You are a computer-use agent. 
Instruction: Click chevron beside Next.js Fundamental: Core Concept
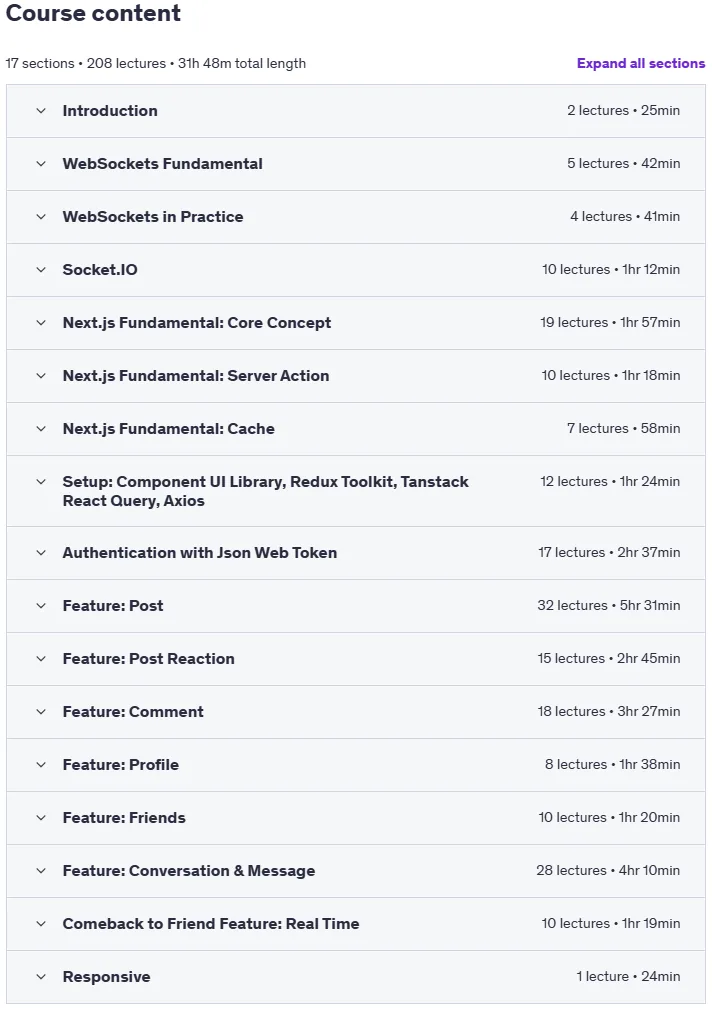[41, 323]
